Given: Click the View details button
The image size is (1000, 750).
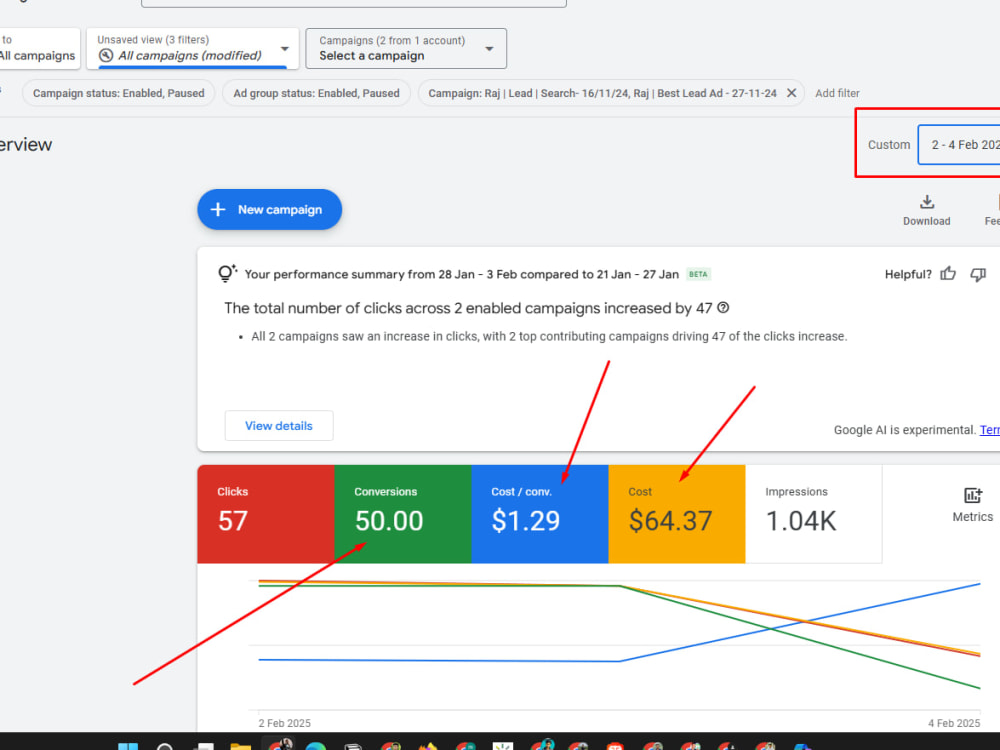Looking at the screenshot, I should 279,425.
